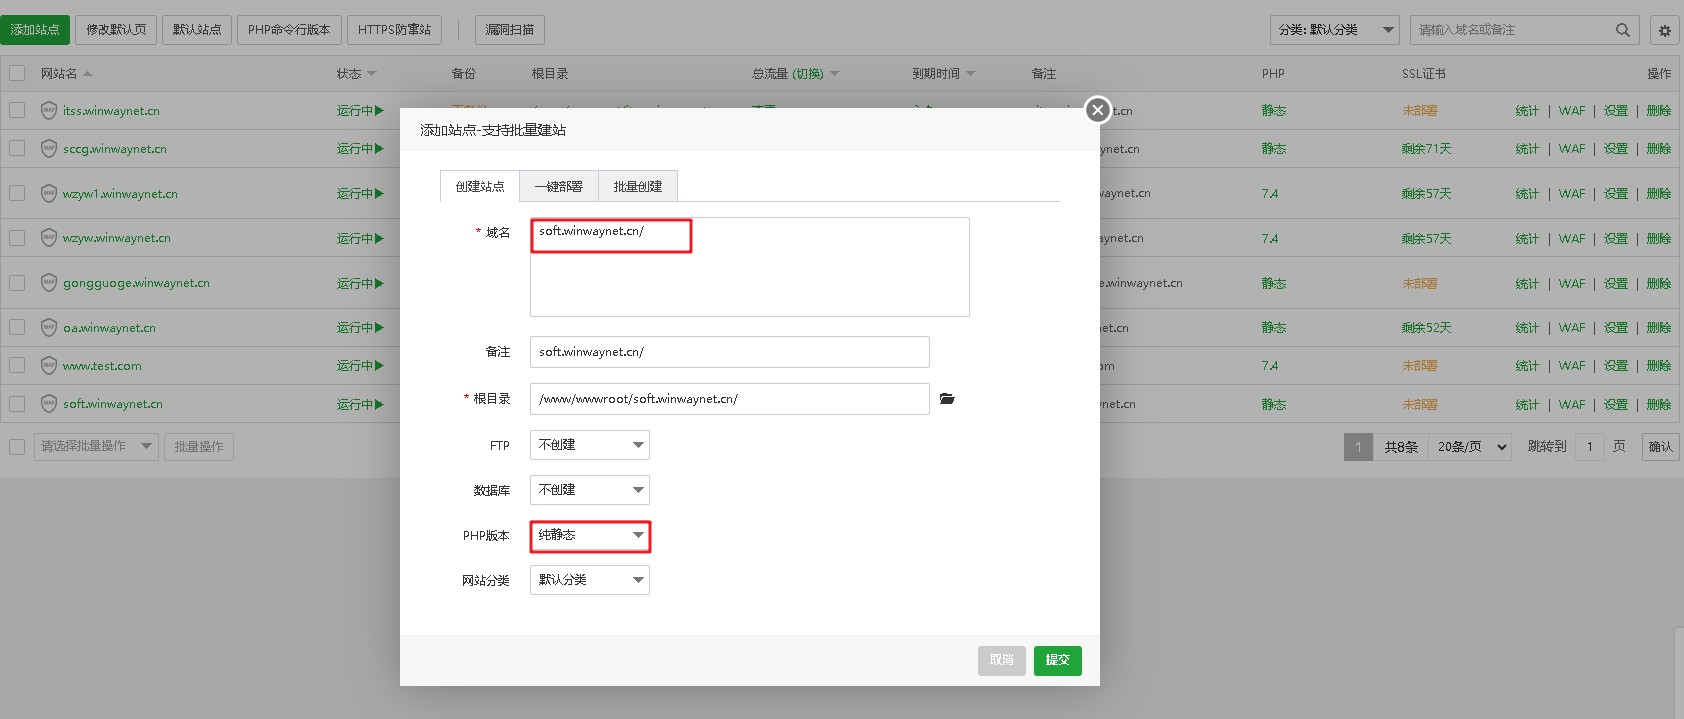Toggle running status of wzyw1.winwaynet.cn
Viewport: 1684px width, 719px height.
[360, 194]
